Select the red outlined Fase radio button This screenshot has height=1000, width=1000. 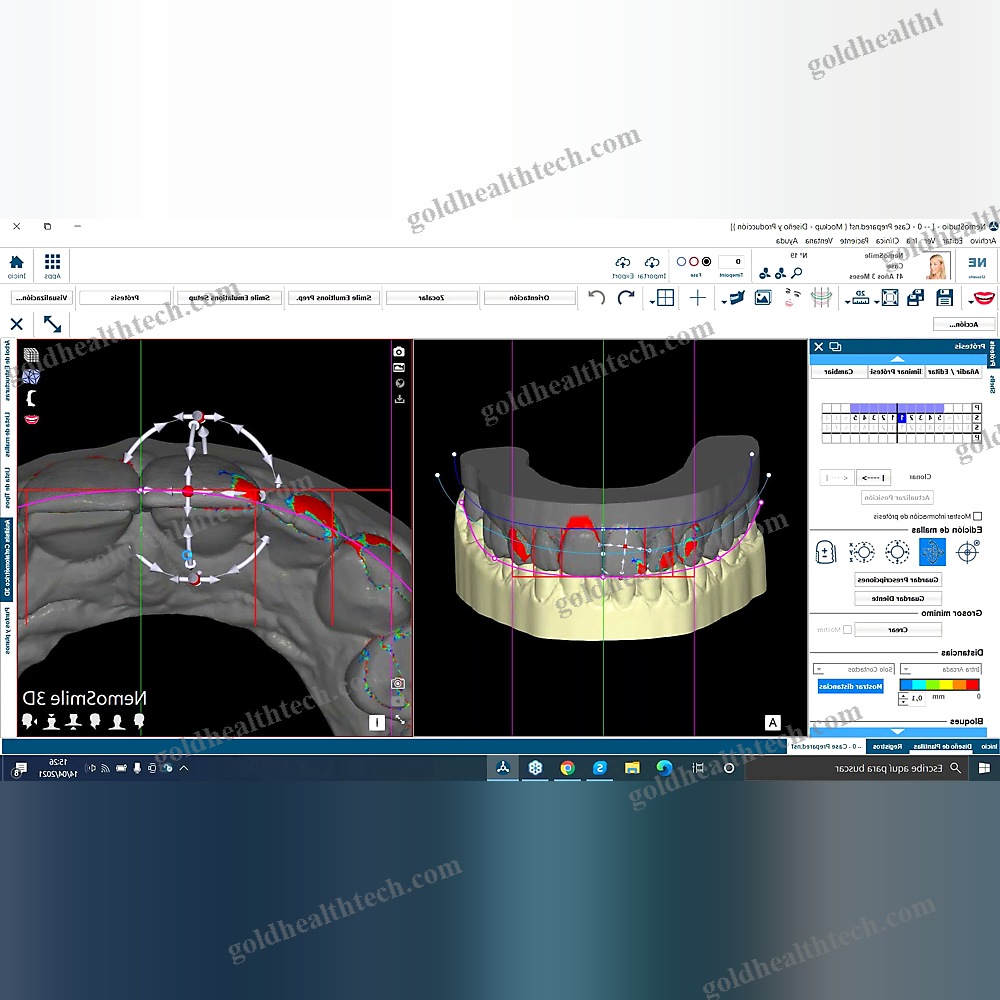point(694,261)
